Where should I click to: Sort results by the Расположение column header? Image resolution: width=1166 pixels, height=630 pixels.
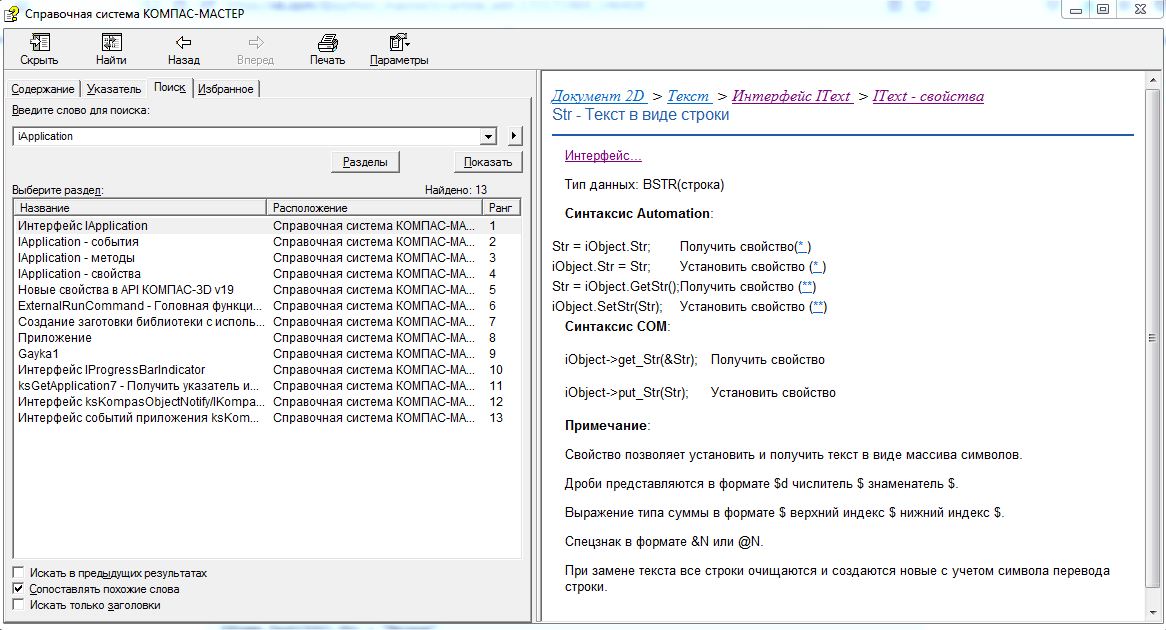point(374,208)
